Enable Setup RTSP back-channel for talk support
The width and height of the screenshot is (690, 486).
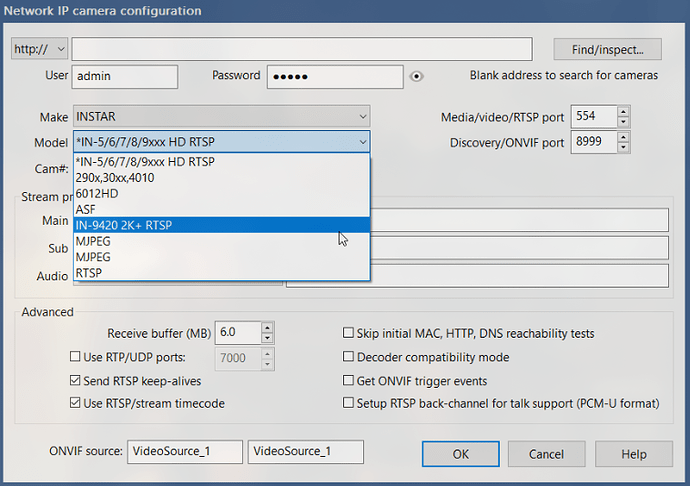[348, 403]
